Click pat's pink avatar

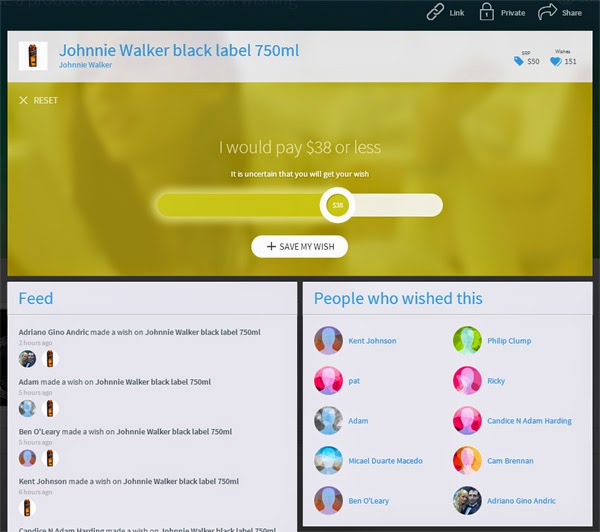[x=328, y=381]
